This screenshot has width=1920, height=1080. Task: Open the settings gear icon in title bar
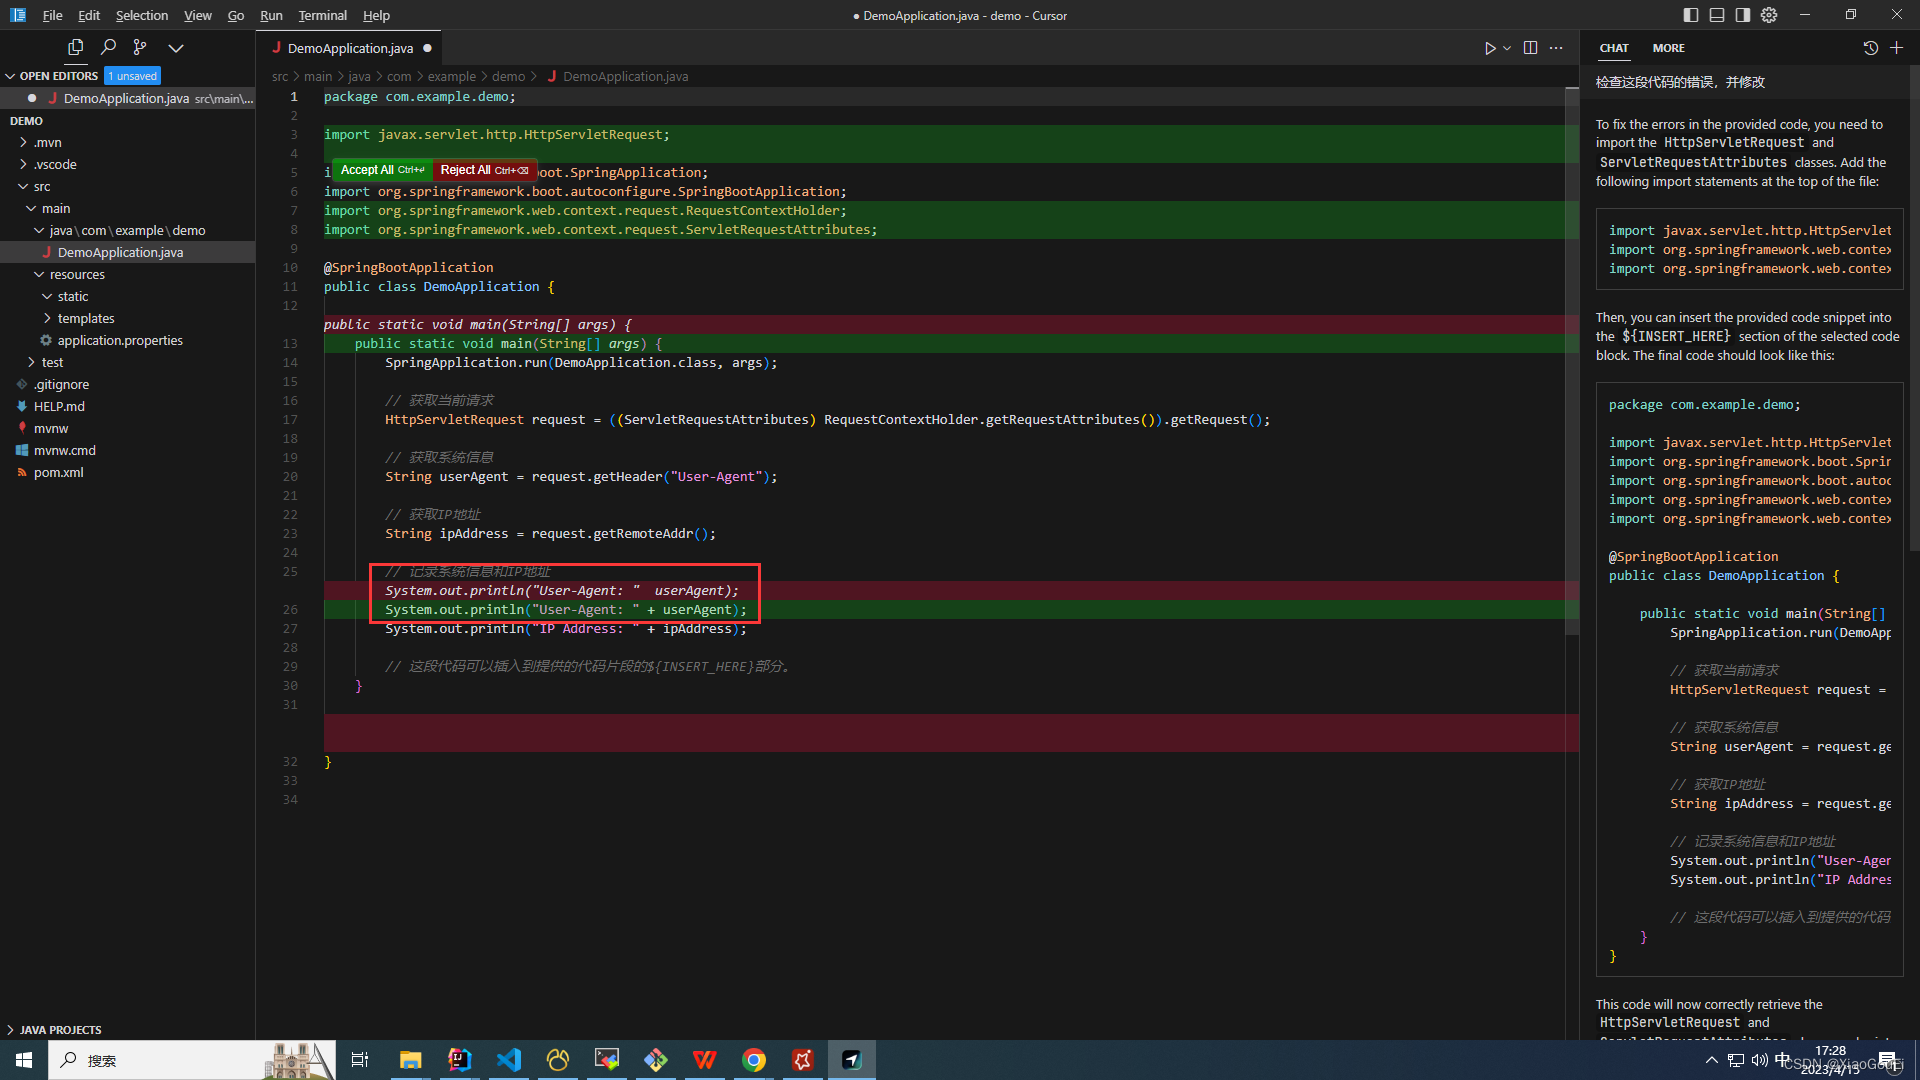[x=1769, y=15]
